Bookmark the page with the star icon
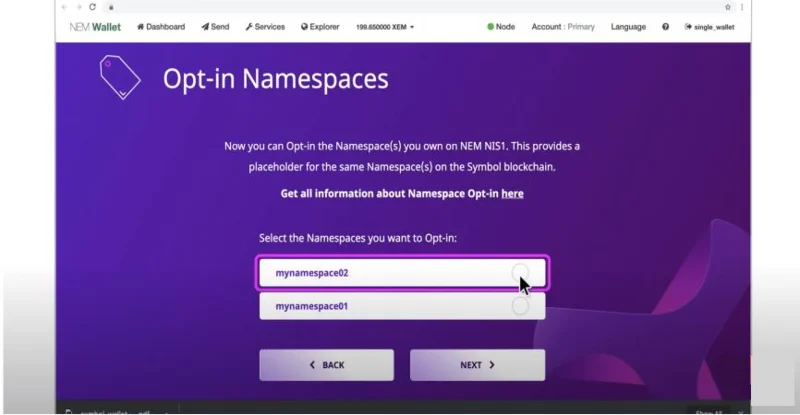The width and height of the screenshot is (800, 415). tap(728, 7)
